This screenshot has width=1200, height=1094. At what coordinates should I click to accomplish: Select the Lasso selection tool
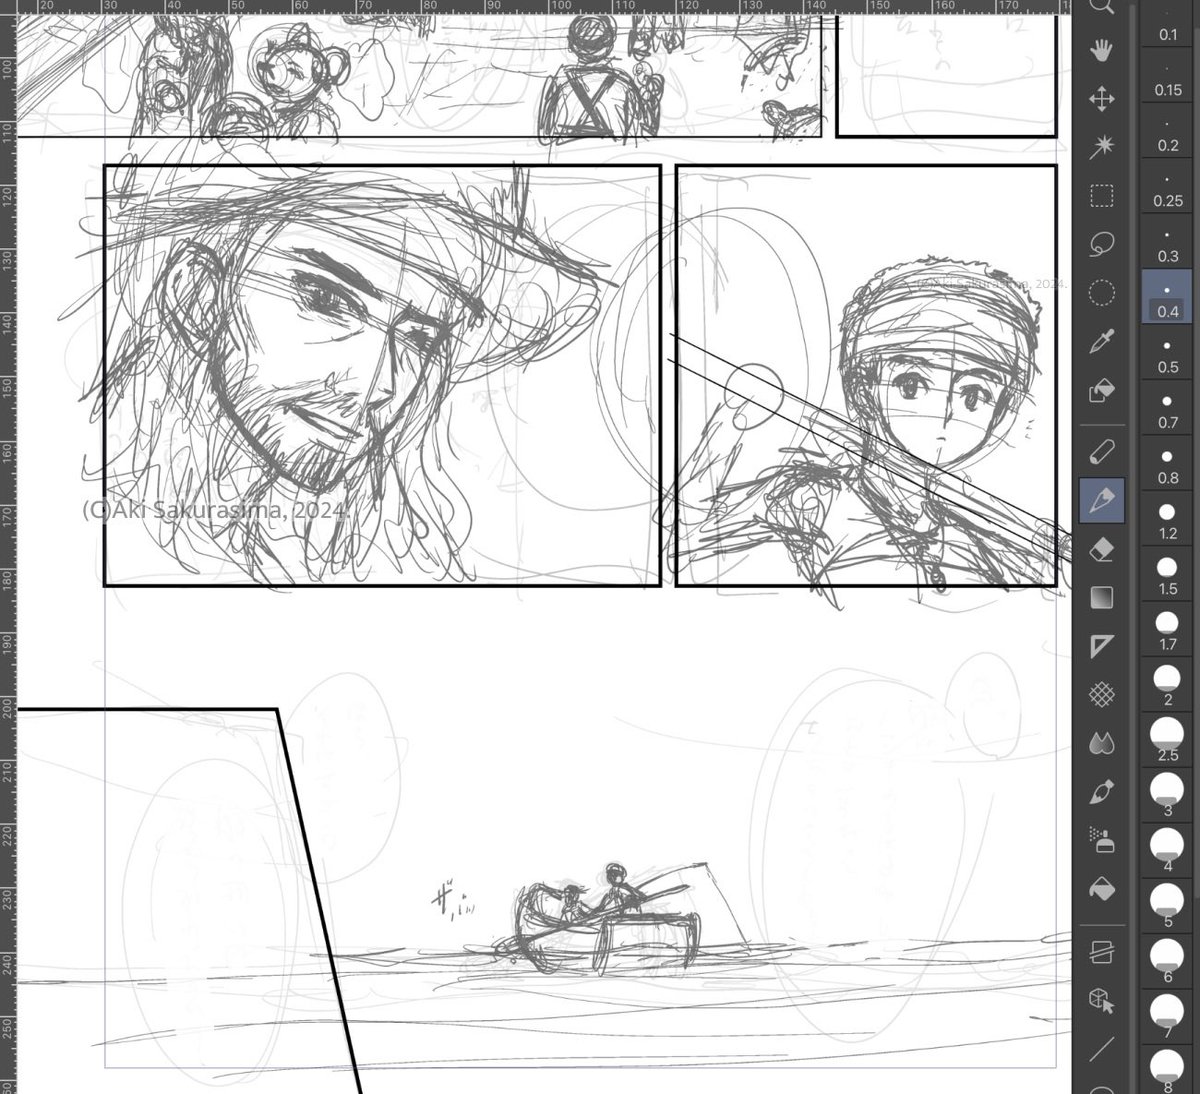coord(1101,244)
